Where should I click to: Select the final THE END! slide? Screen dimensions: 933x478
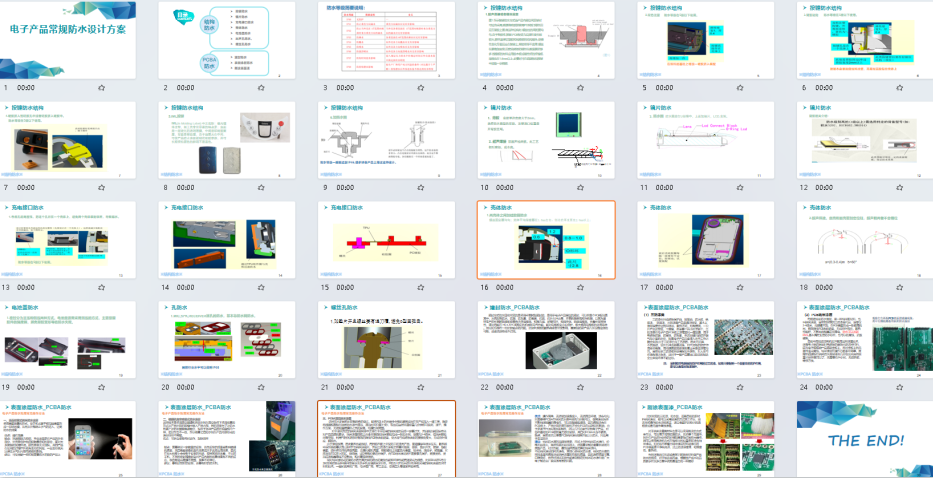(865, 439)
